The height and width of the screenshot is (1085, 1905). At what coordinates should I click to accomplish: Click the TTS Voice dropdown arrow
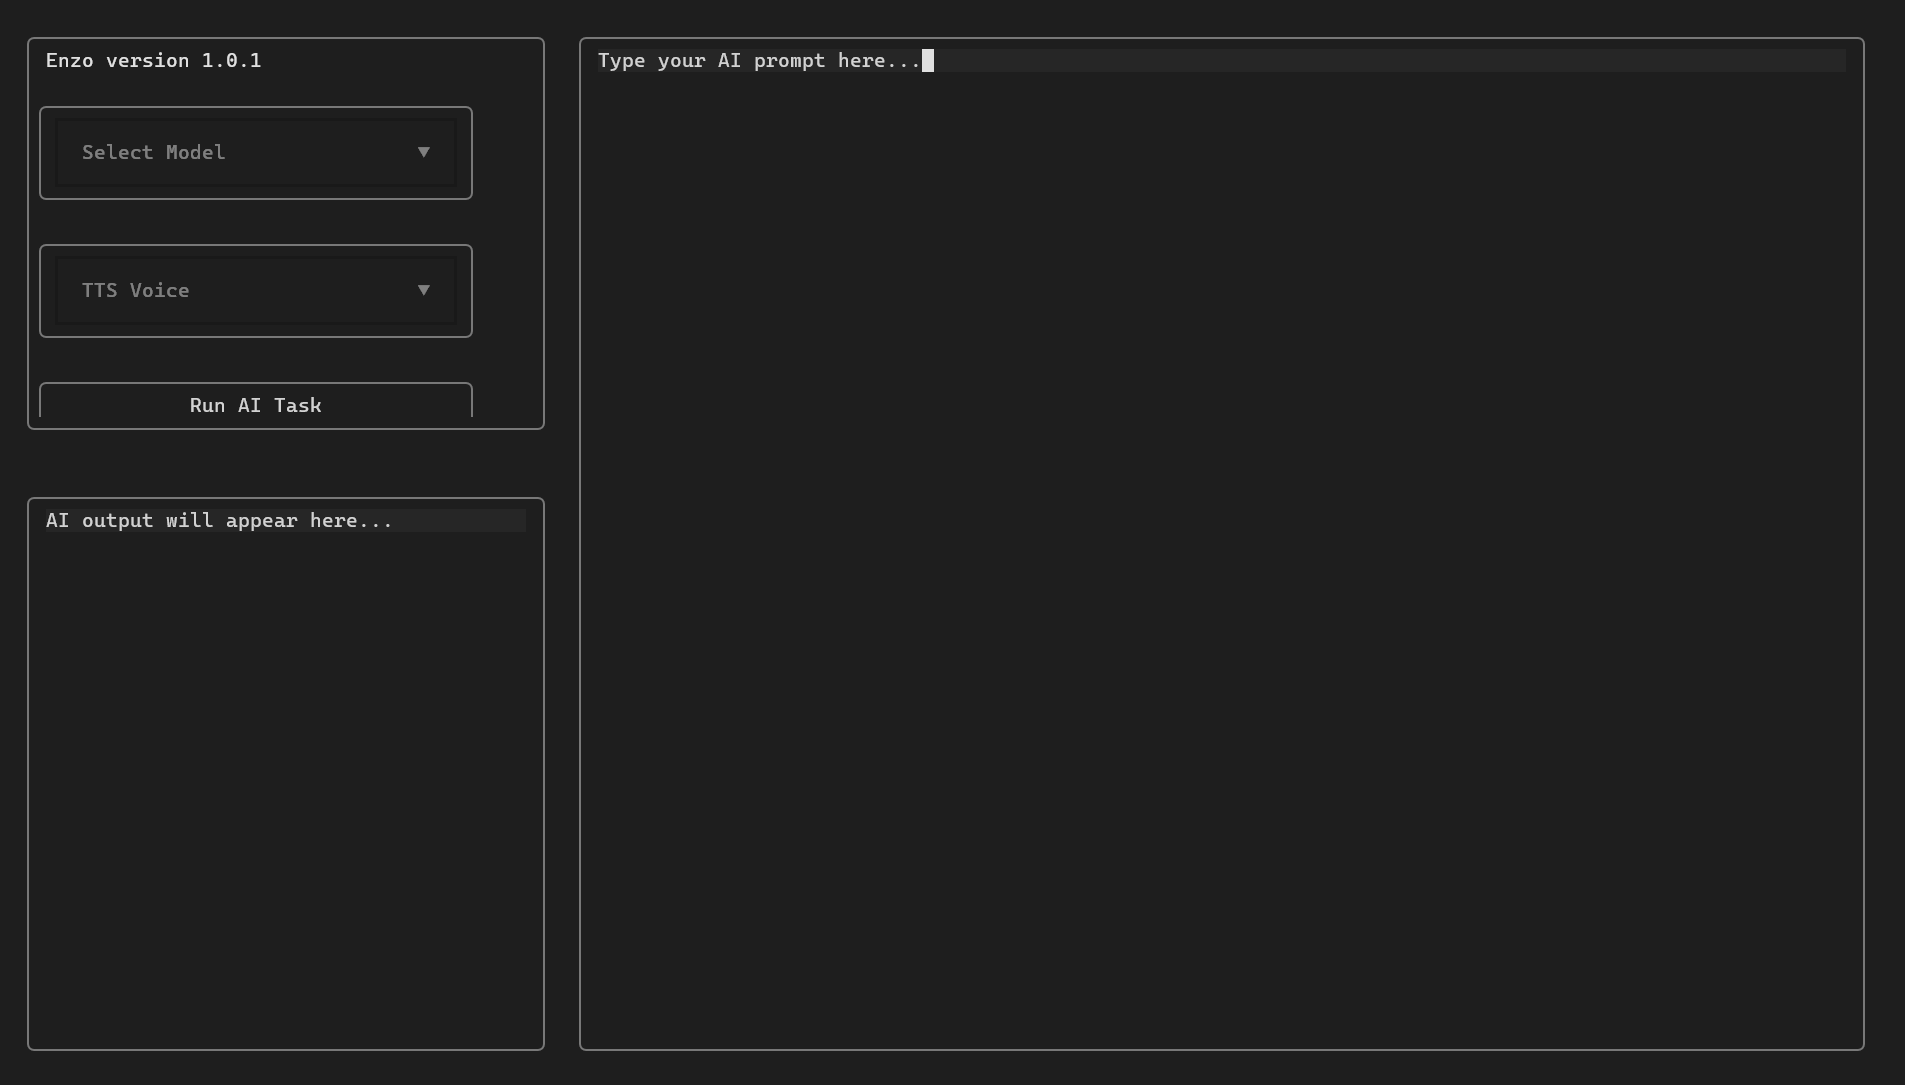(424, 290)
